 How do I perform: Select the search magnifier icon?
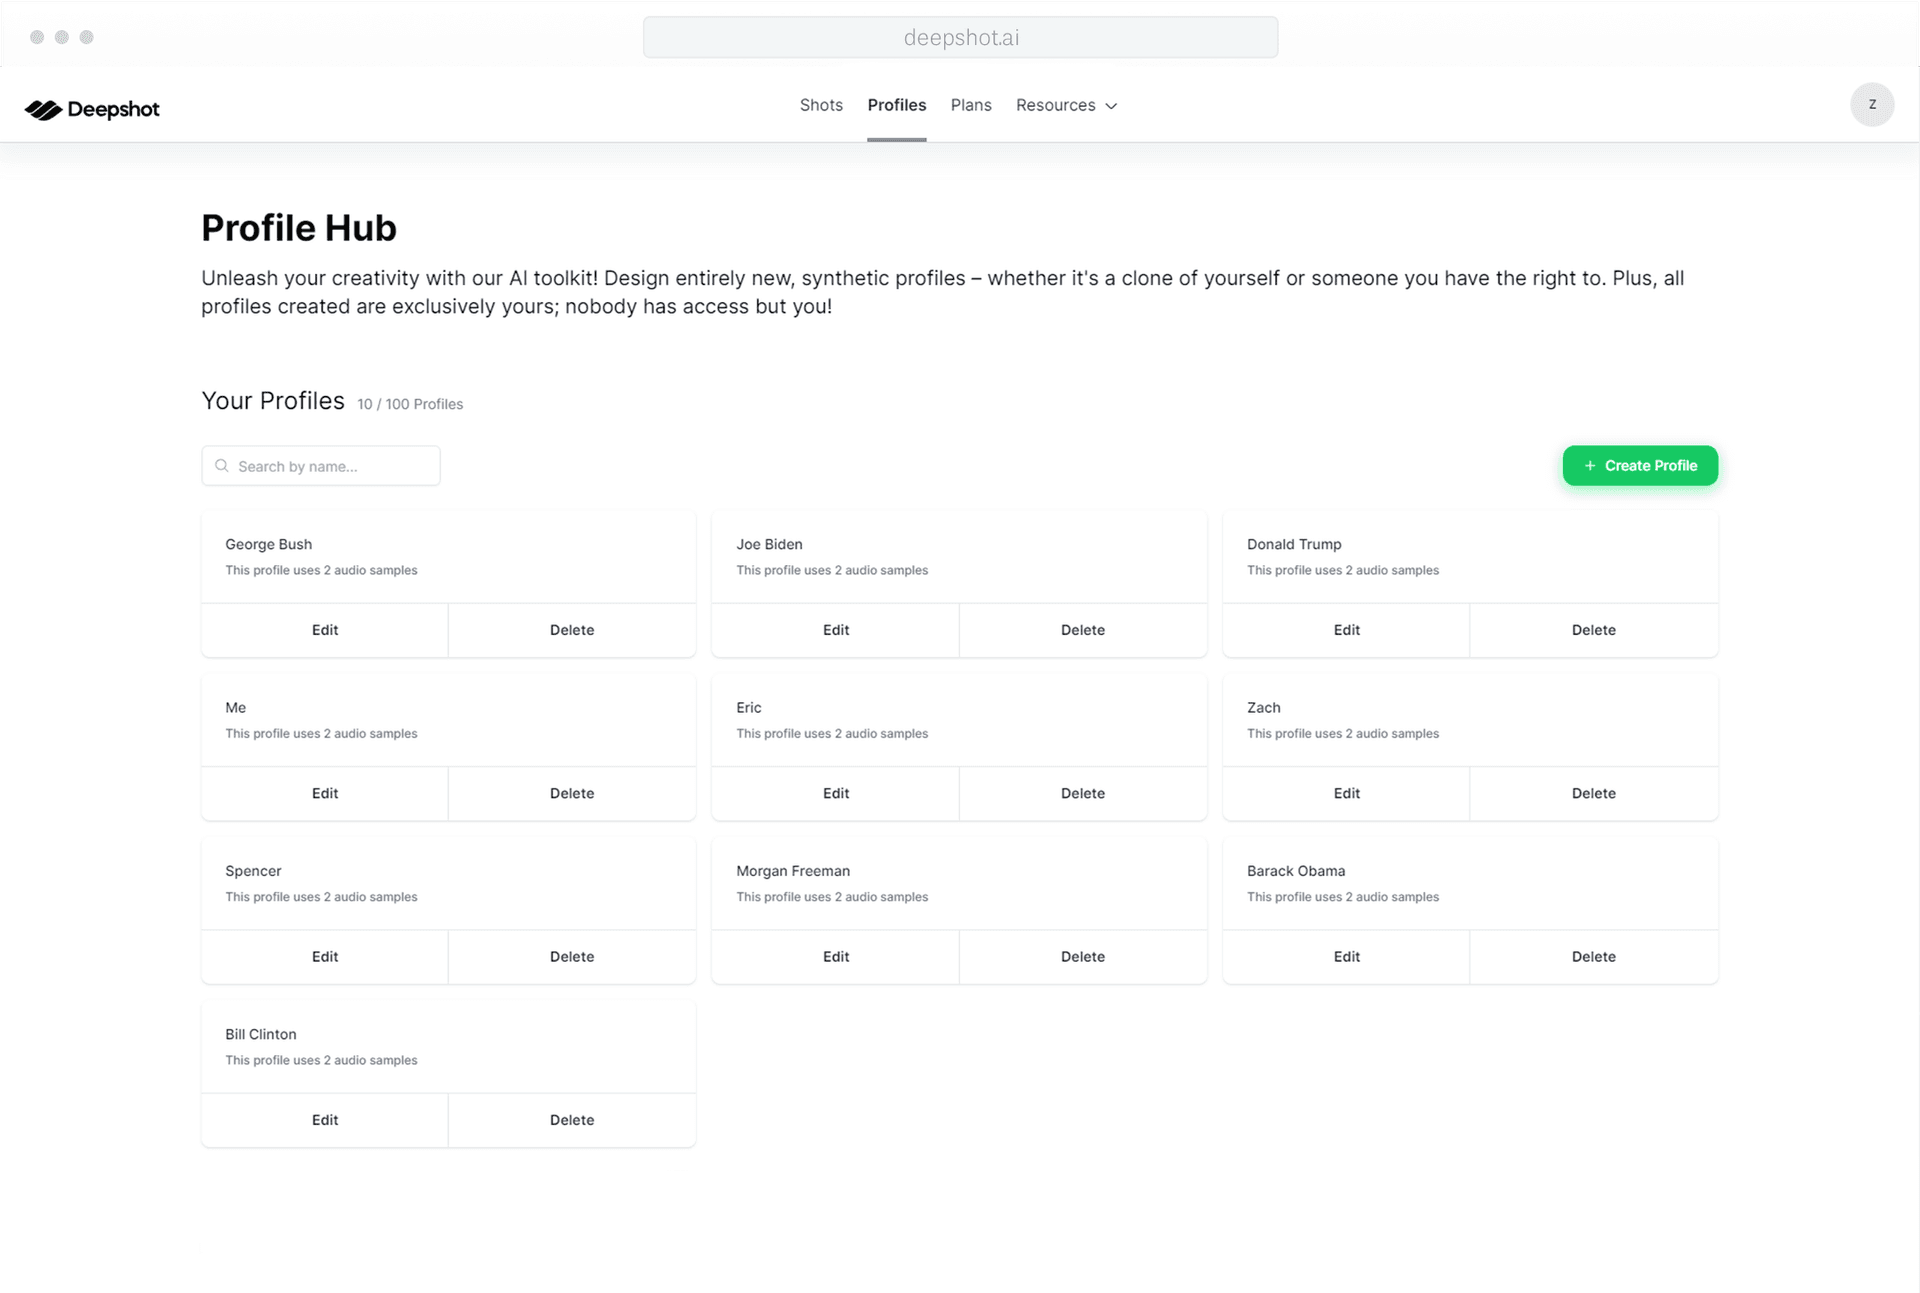(x=221, y=465)
